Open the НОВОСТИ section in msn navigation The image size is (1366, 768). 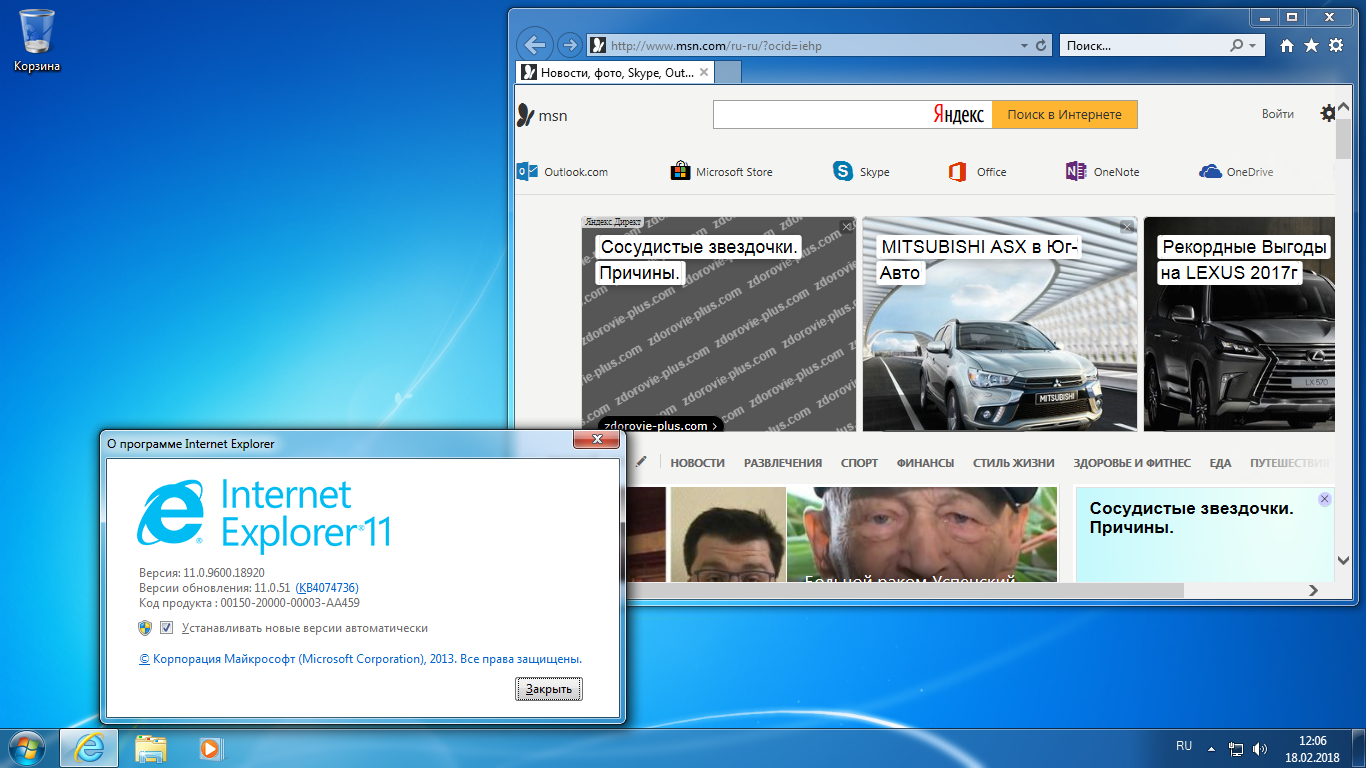697,463
